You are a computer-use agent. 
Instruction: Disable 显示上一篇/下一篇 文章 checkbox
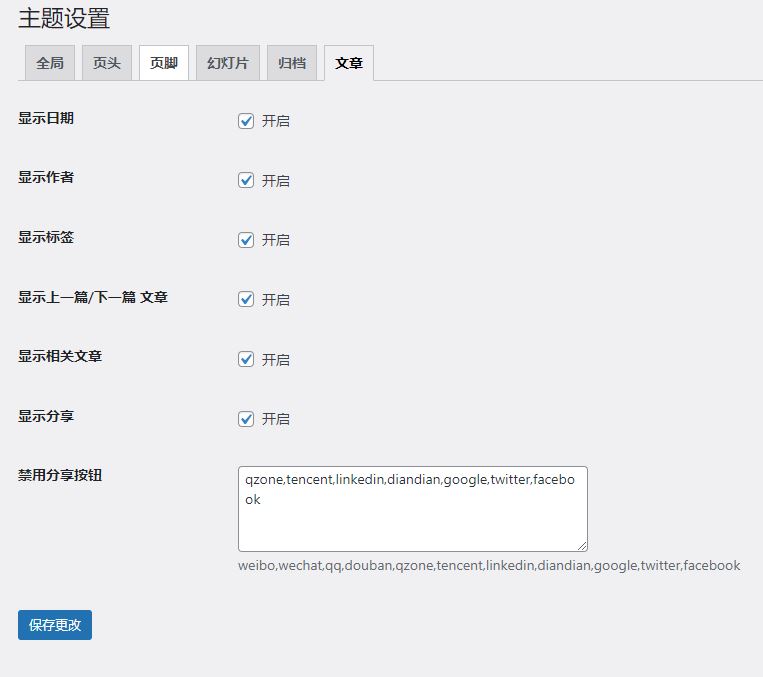246,299
